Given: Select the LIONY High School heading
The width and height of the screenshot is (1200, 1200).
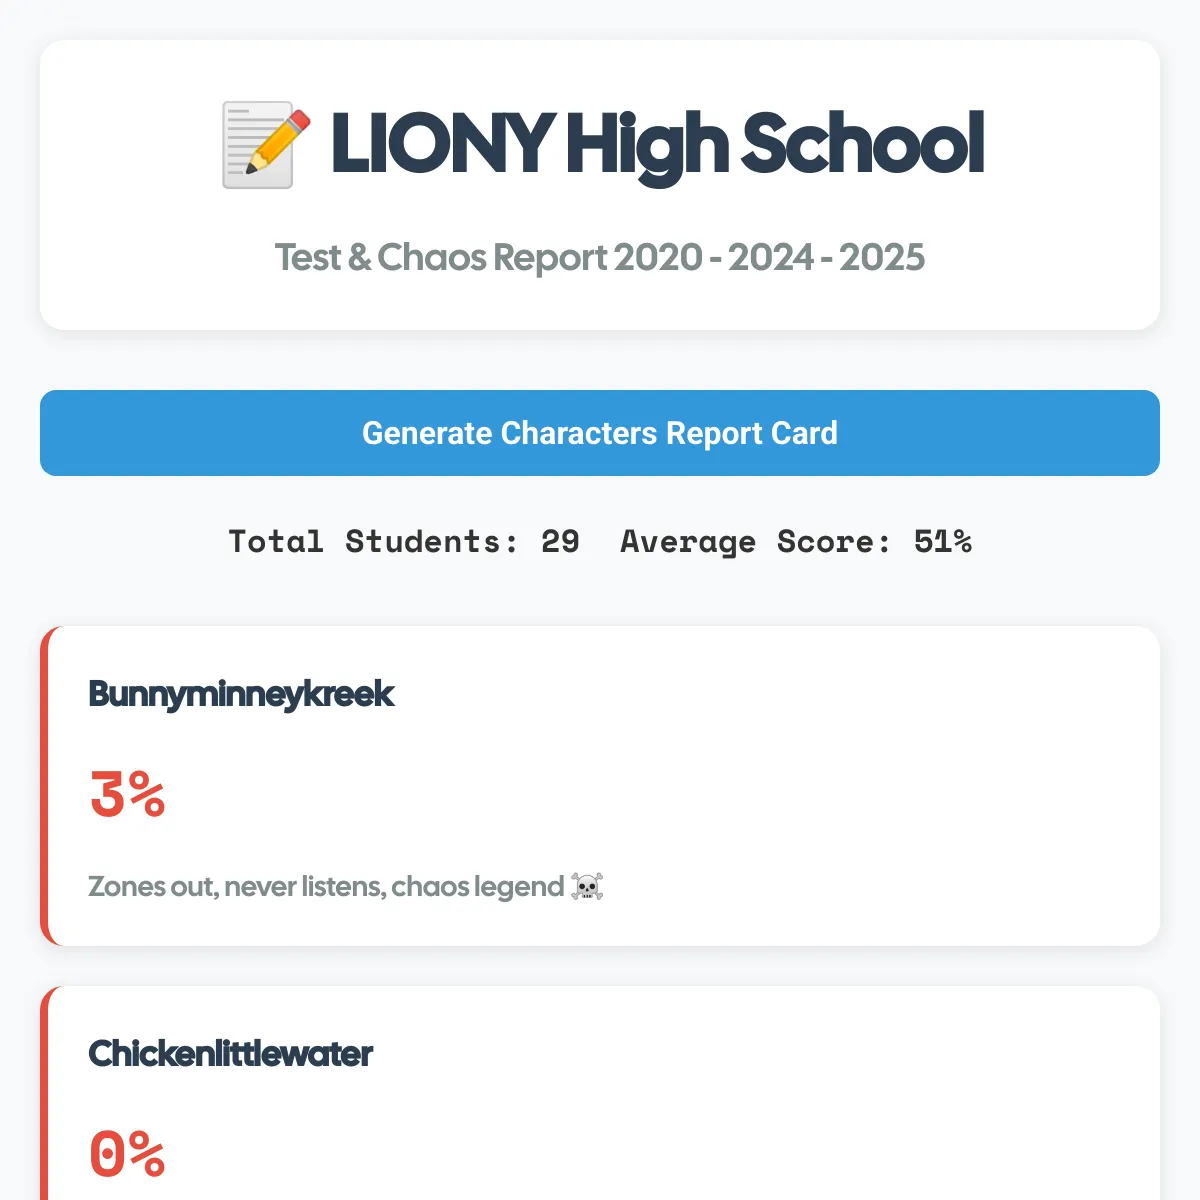Looking at the screenshot, I should tap(602, 145).
